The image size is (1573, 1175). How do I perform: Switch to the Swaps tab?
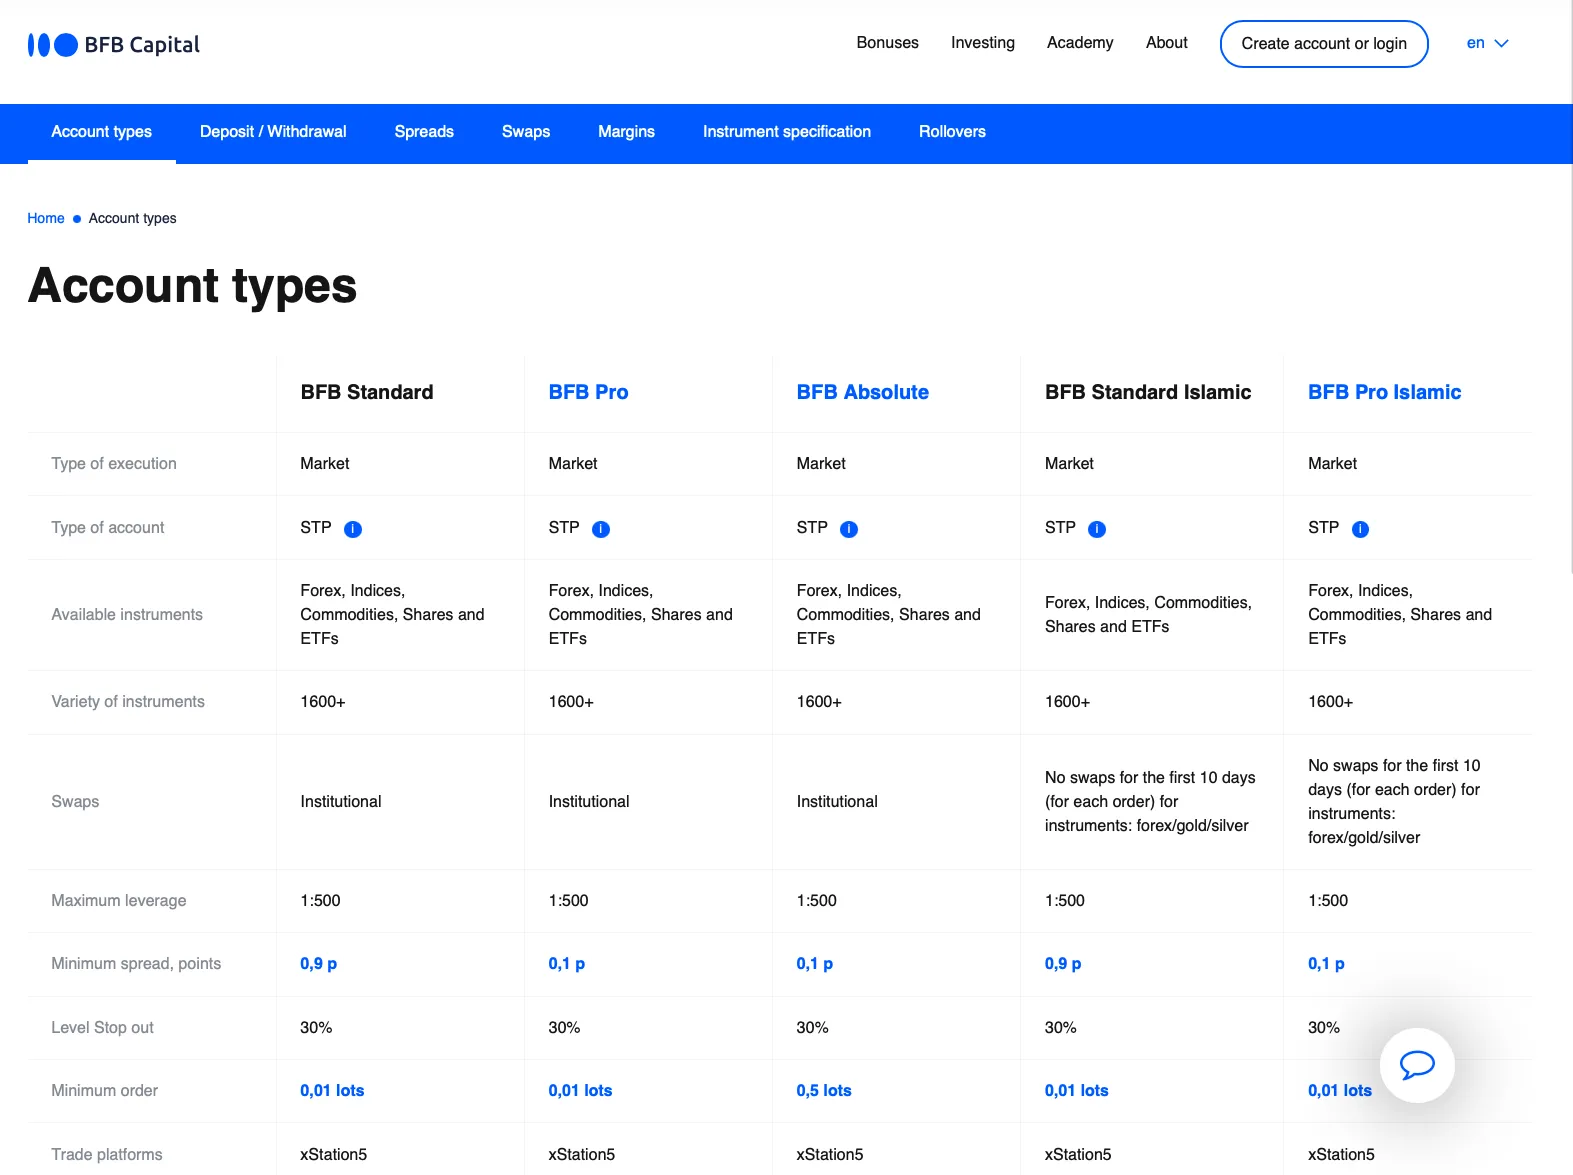(x=526, y=132)
